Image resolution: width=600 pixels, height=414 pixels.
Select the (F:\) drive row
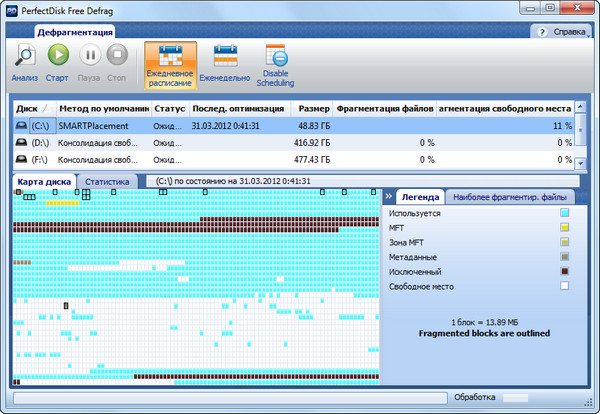pyautogui.click(x=40, y=159)
